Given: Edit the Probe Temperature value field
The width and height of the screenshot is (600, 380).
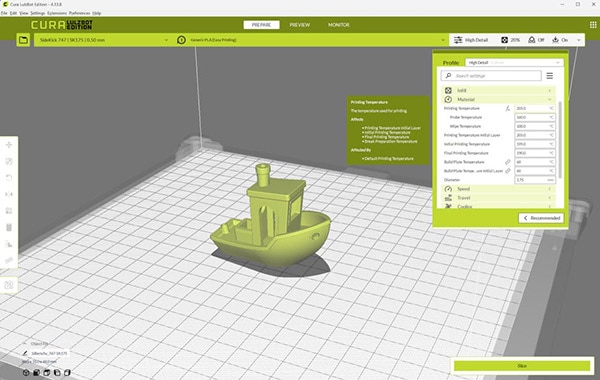Looking at the screenshot, I should pos(535,117).
